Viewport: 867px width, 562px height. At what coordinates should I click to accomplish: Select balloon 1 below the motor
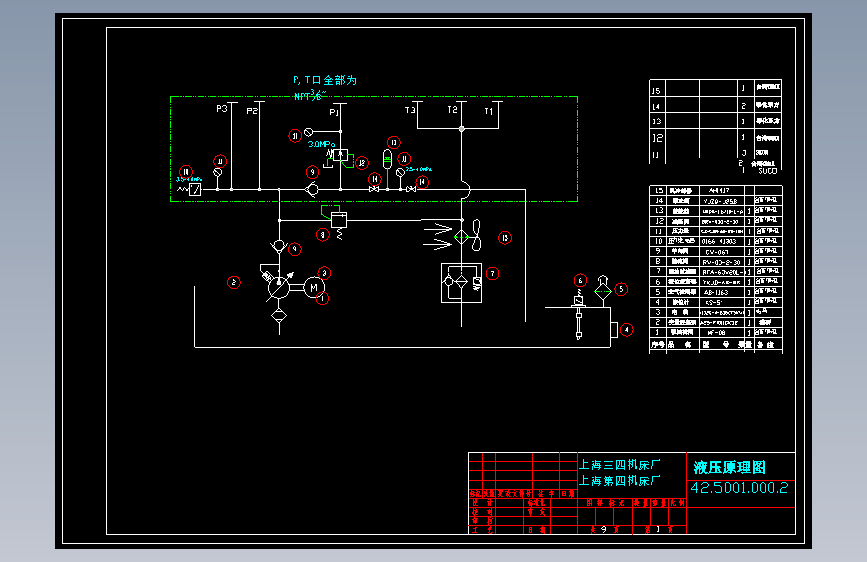coord(322,298)
